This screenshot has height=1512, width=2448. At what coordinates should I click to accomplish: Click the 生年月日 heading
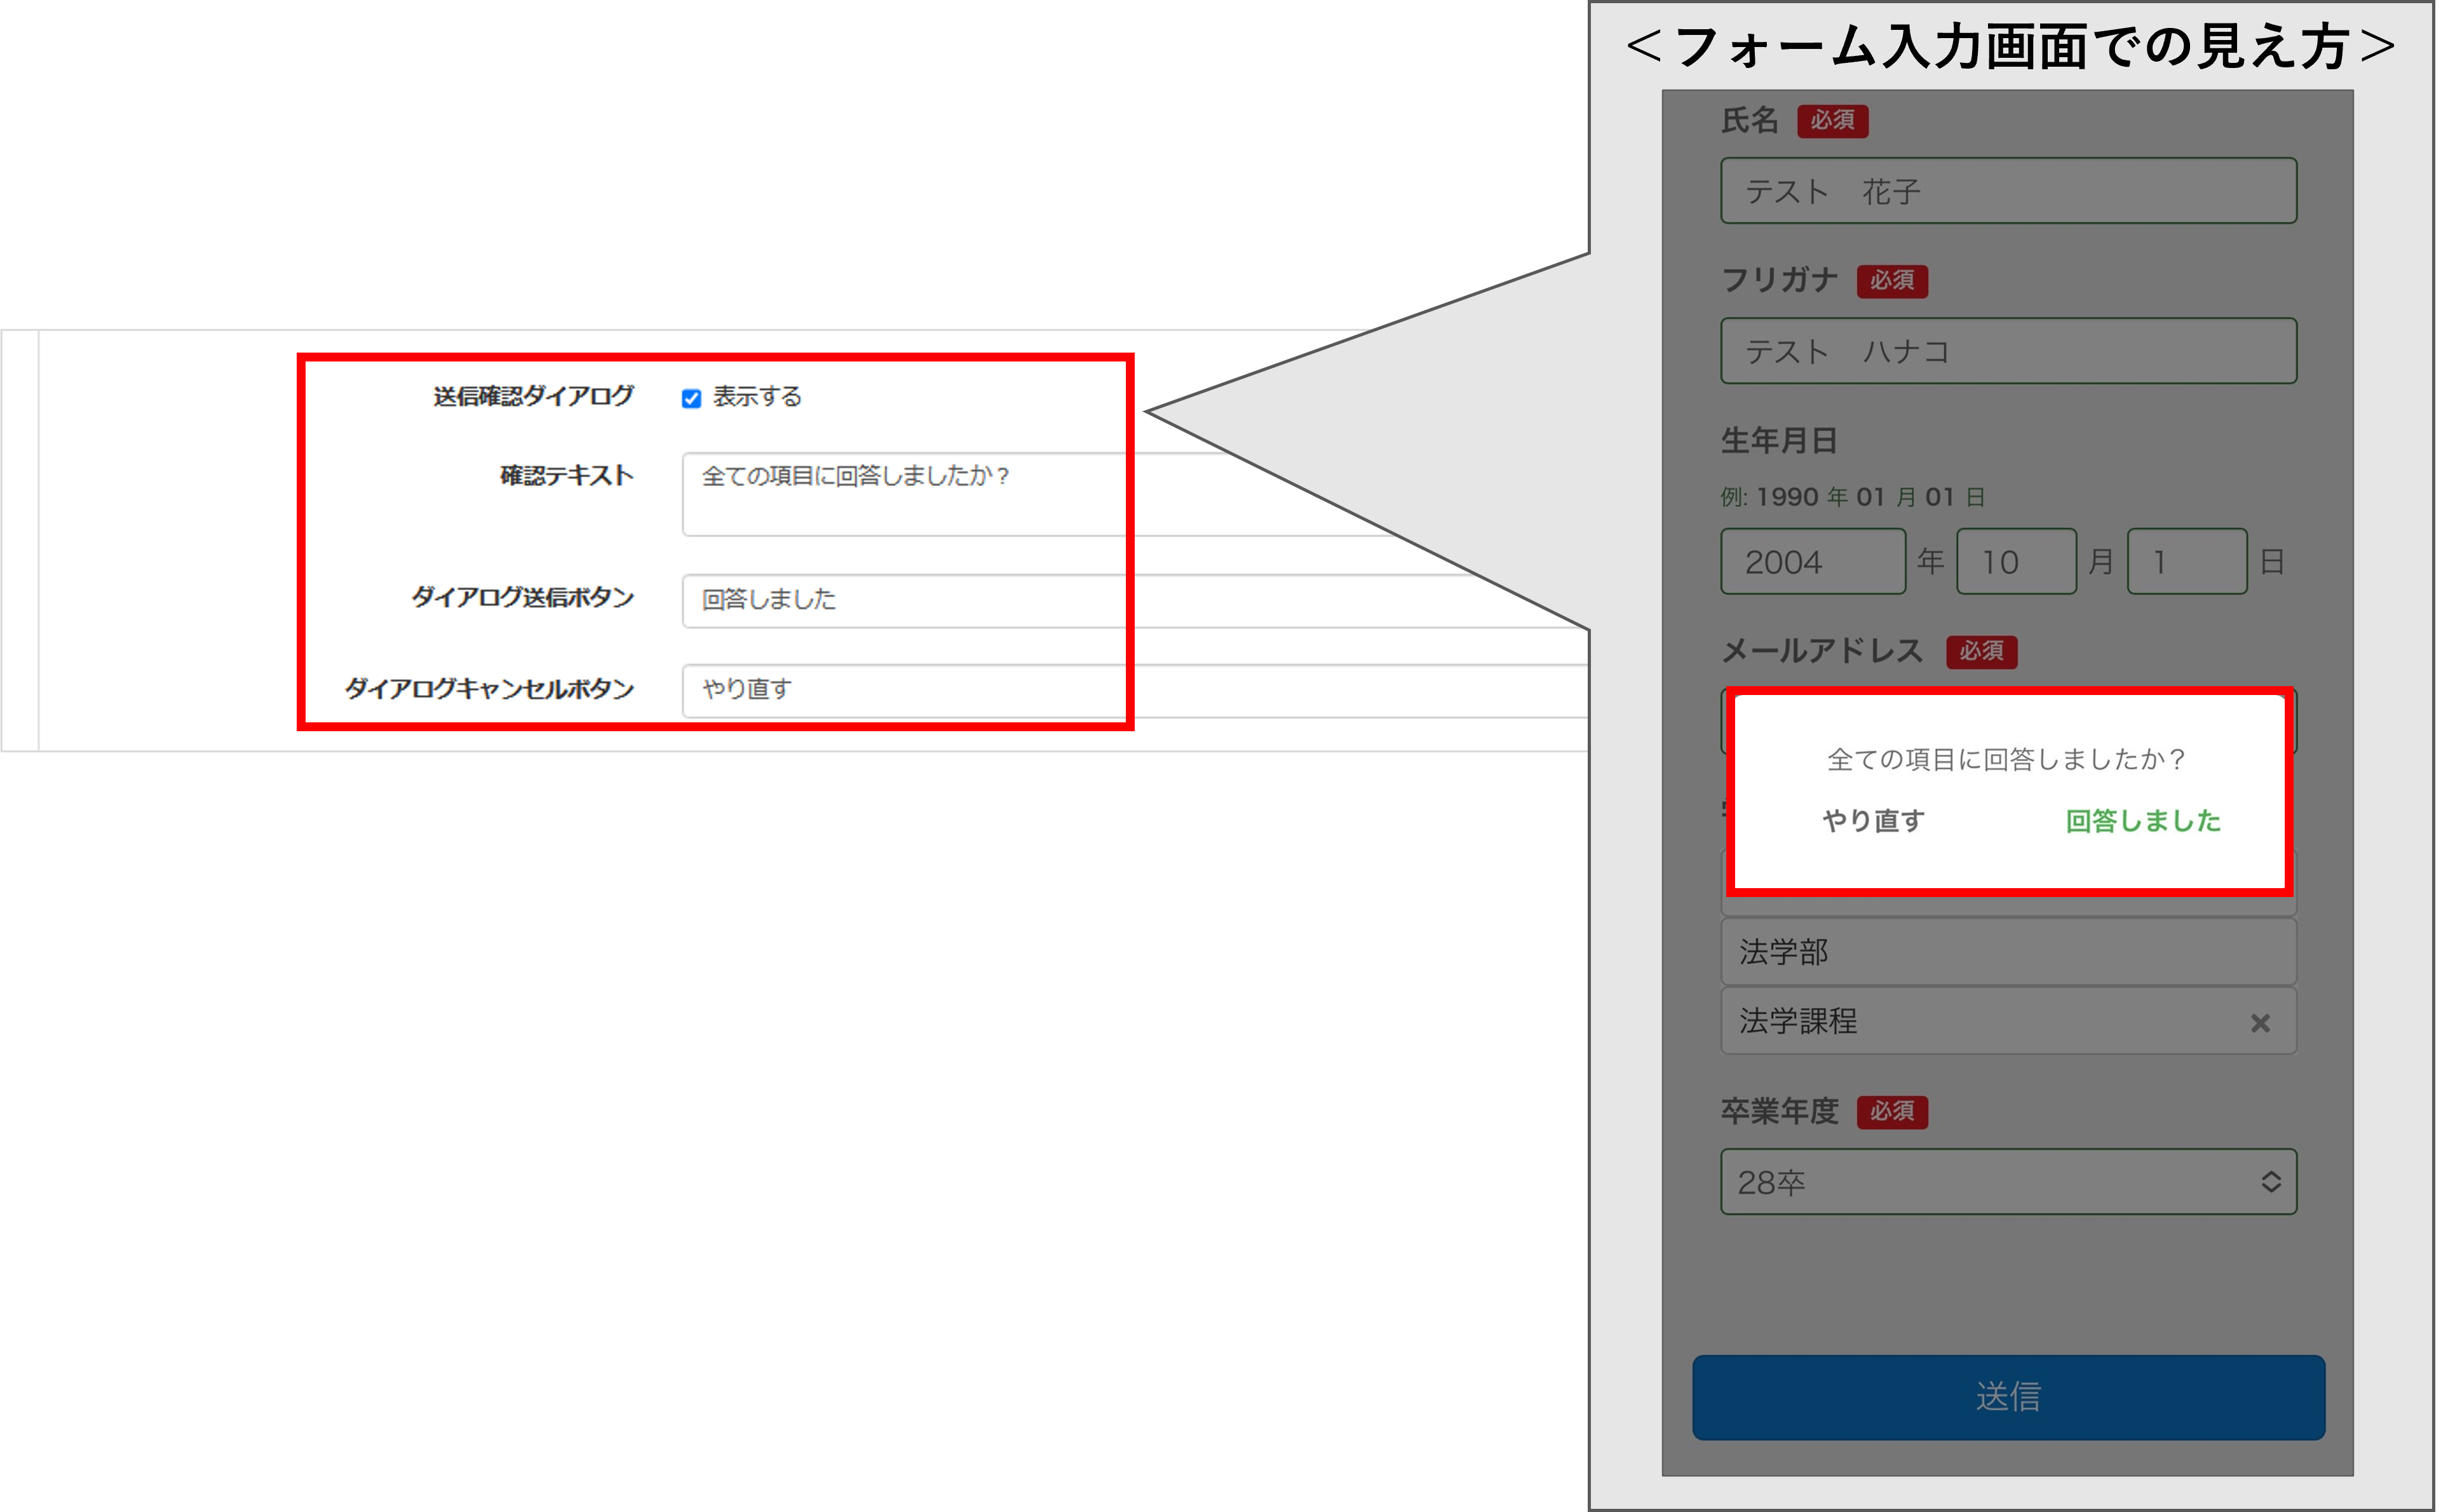click(1779, 441)
